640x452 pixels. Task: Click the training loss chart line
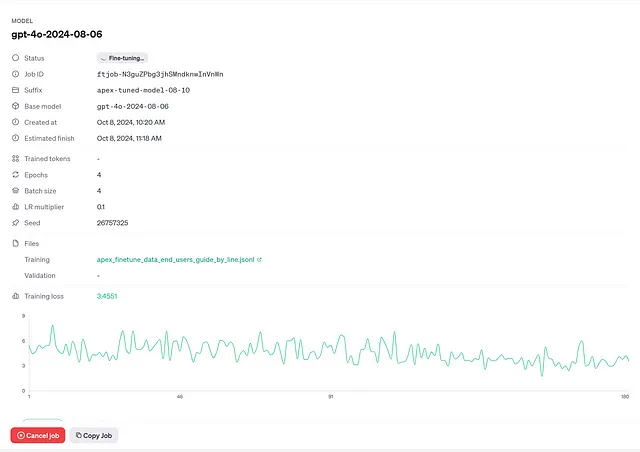coord(329,351)
